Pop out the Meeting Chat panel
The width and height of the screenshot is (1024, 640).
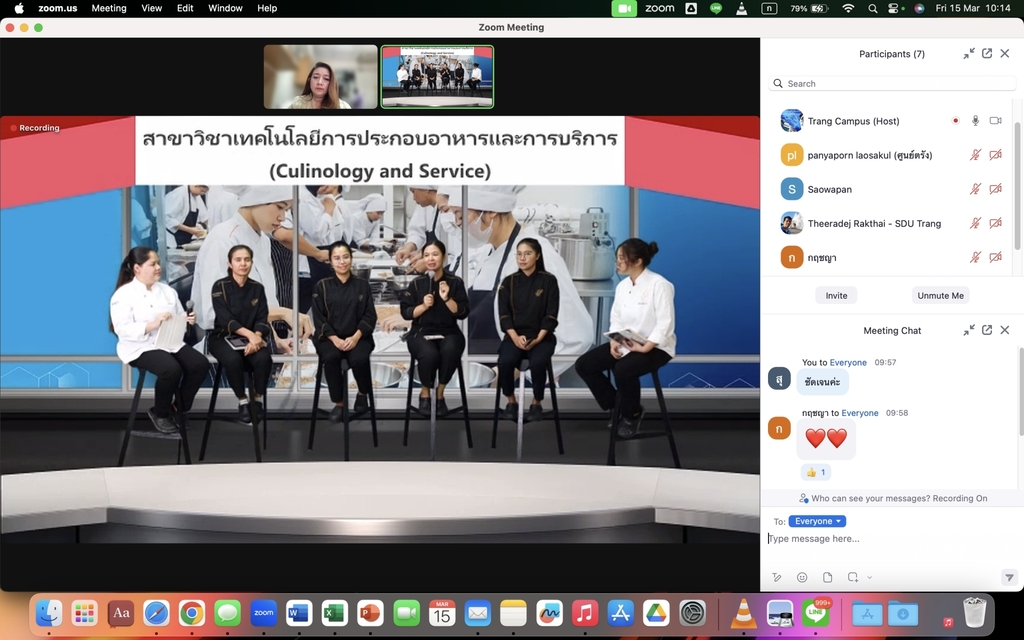[x=987, y=330]
